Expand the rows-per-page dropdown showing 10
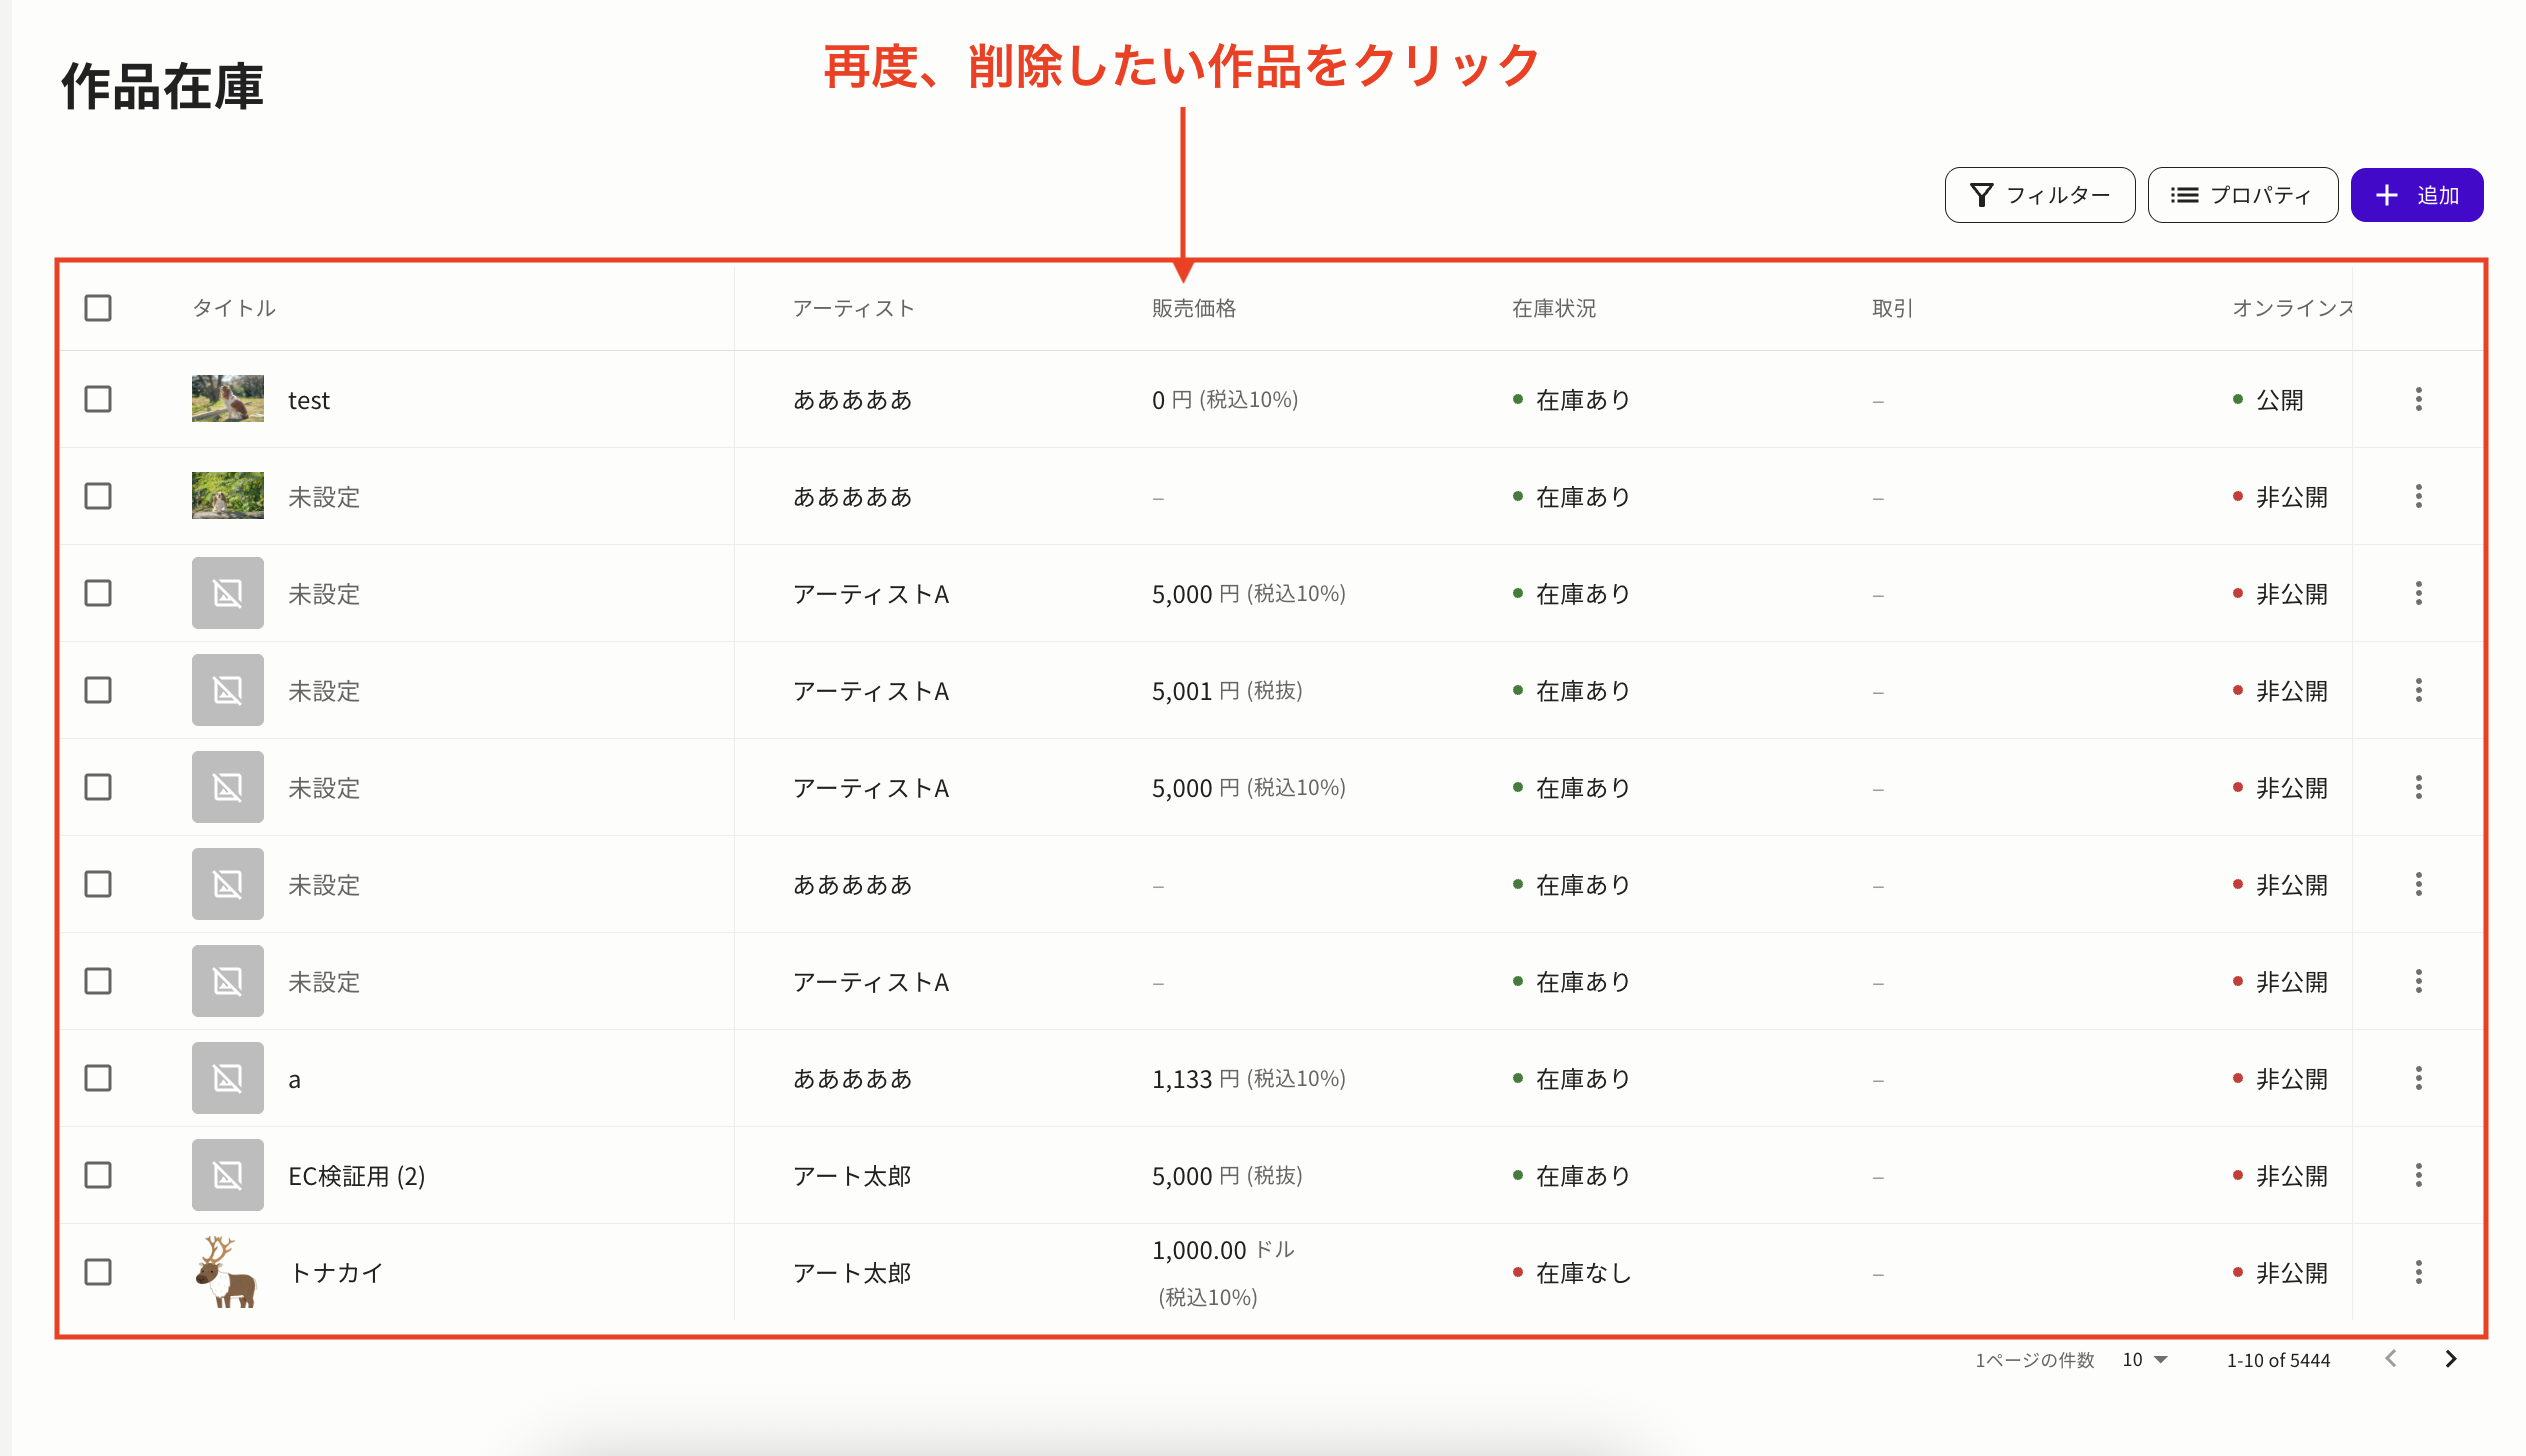This screenshot has width=2526, height=1456. point(2145,1360)
